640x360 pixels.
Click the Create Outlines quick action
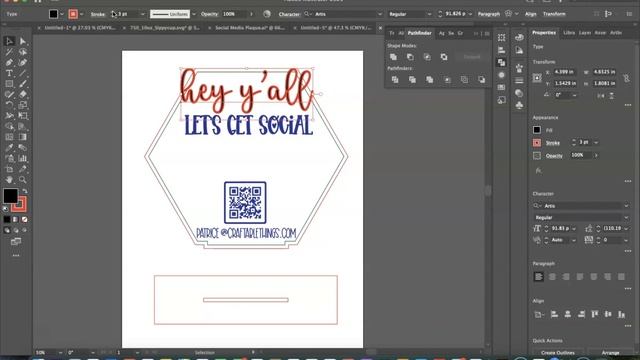point(558,353)
